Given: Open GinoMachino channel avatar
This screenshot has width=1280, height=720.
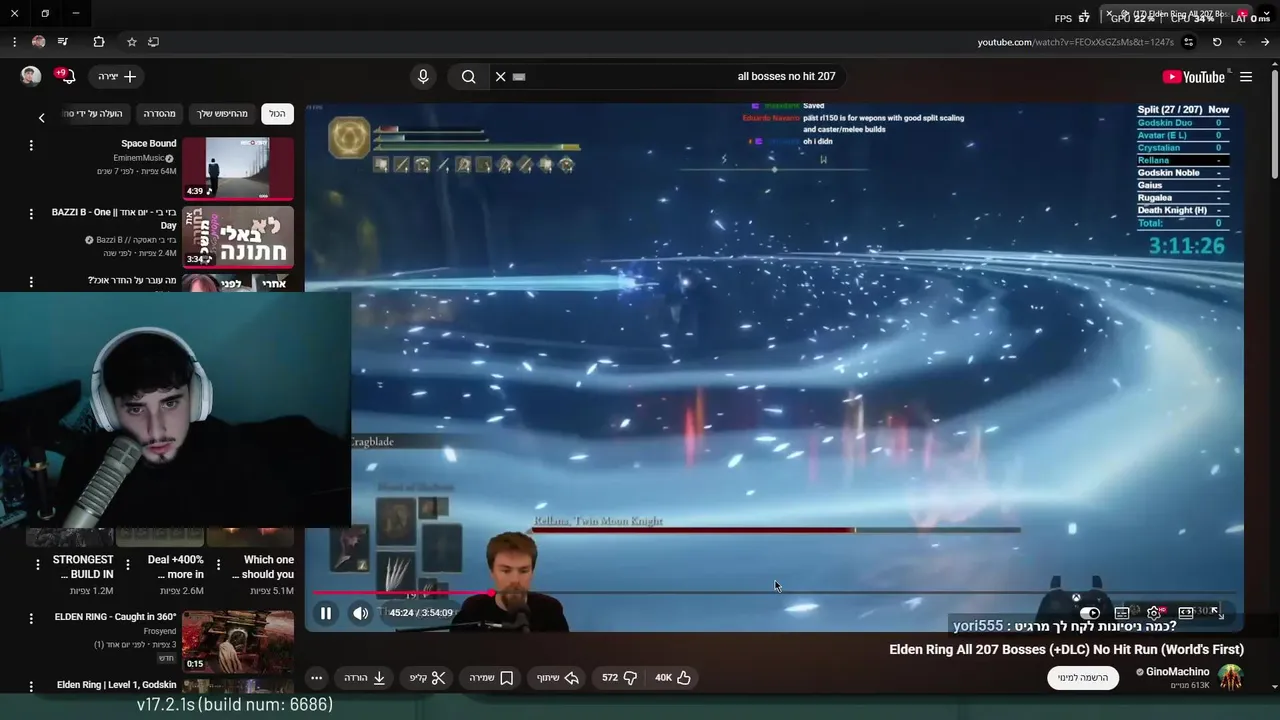Looking at the screenshot, I should click(1230, 677).
